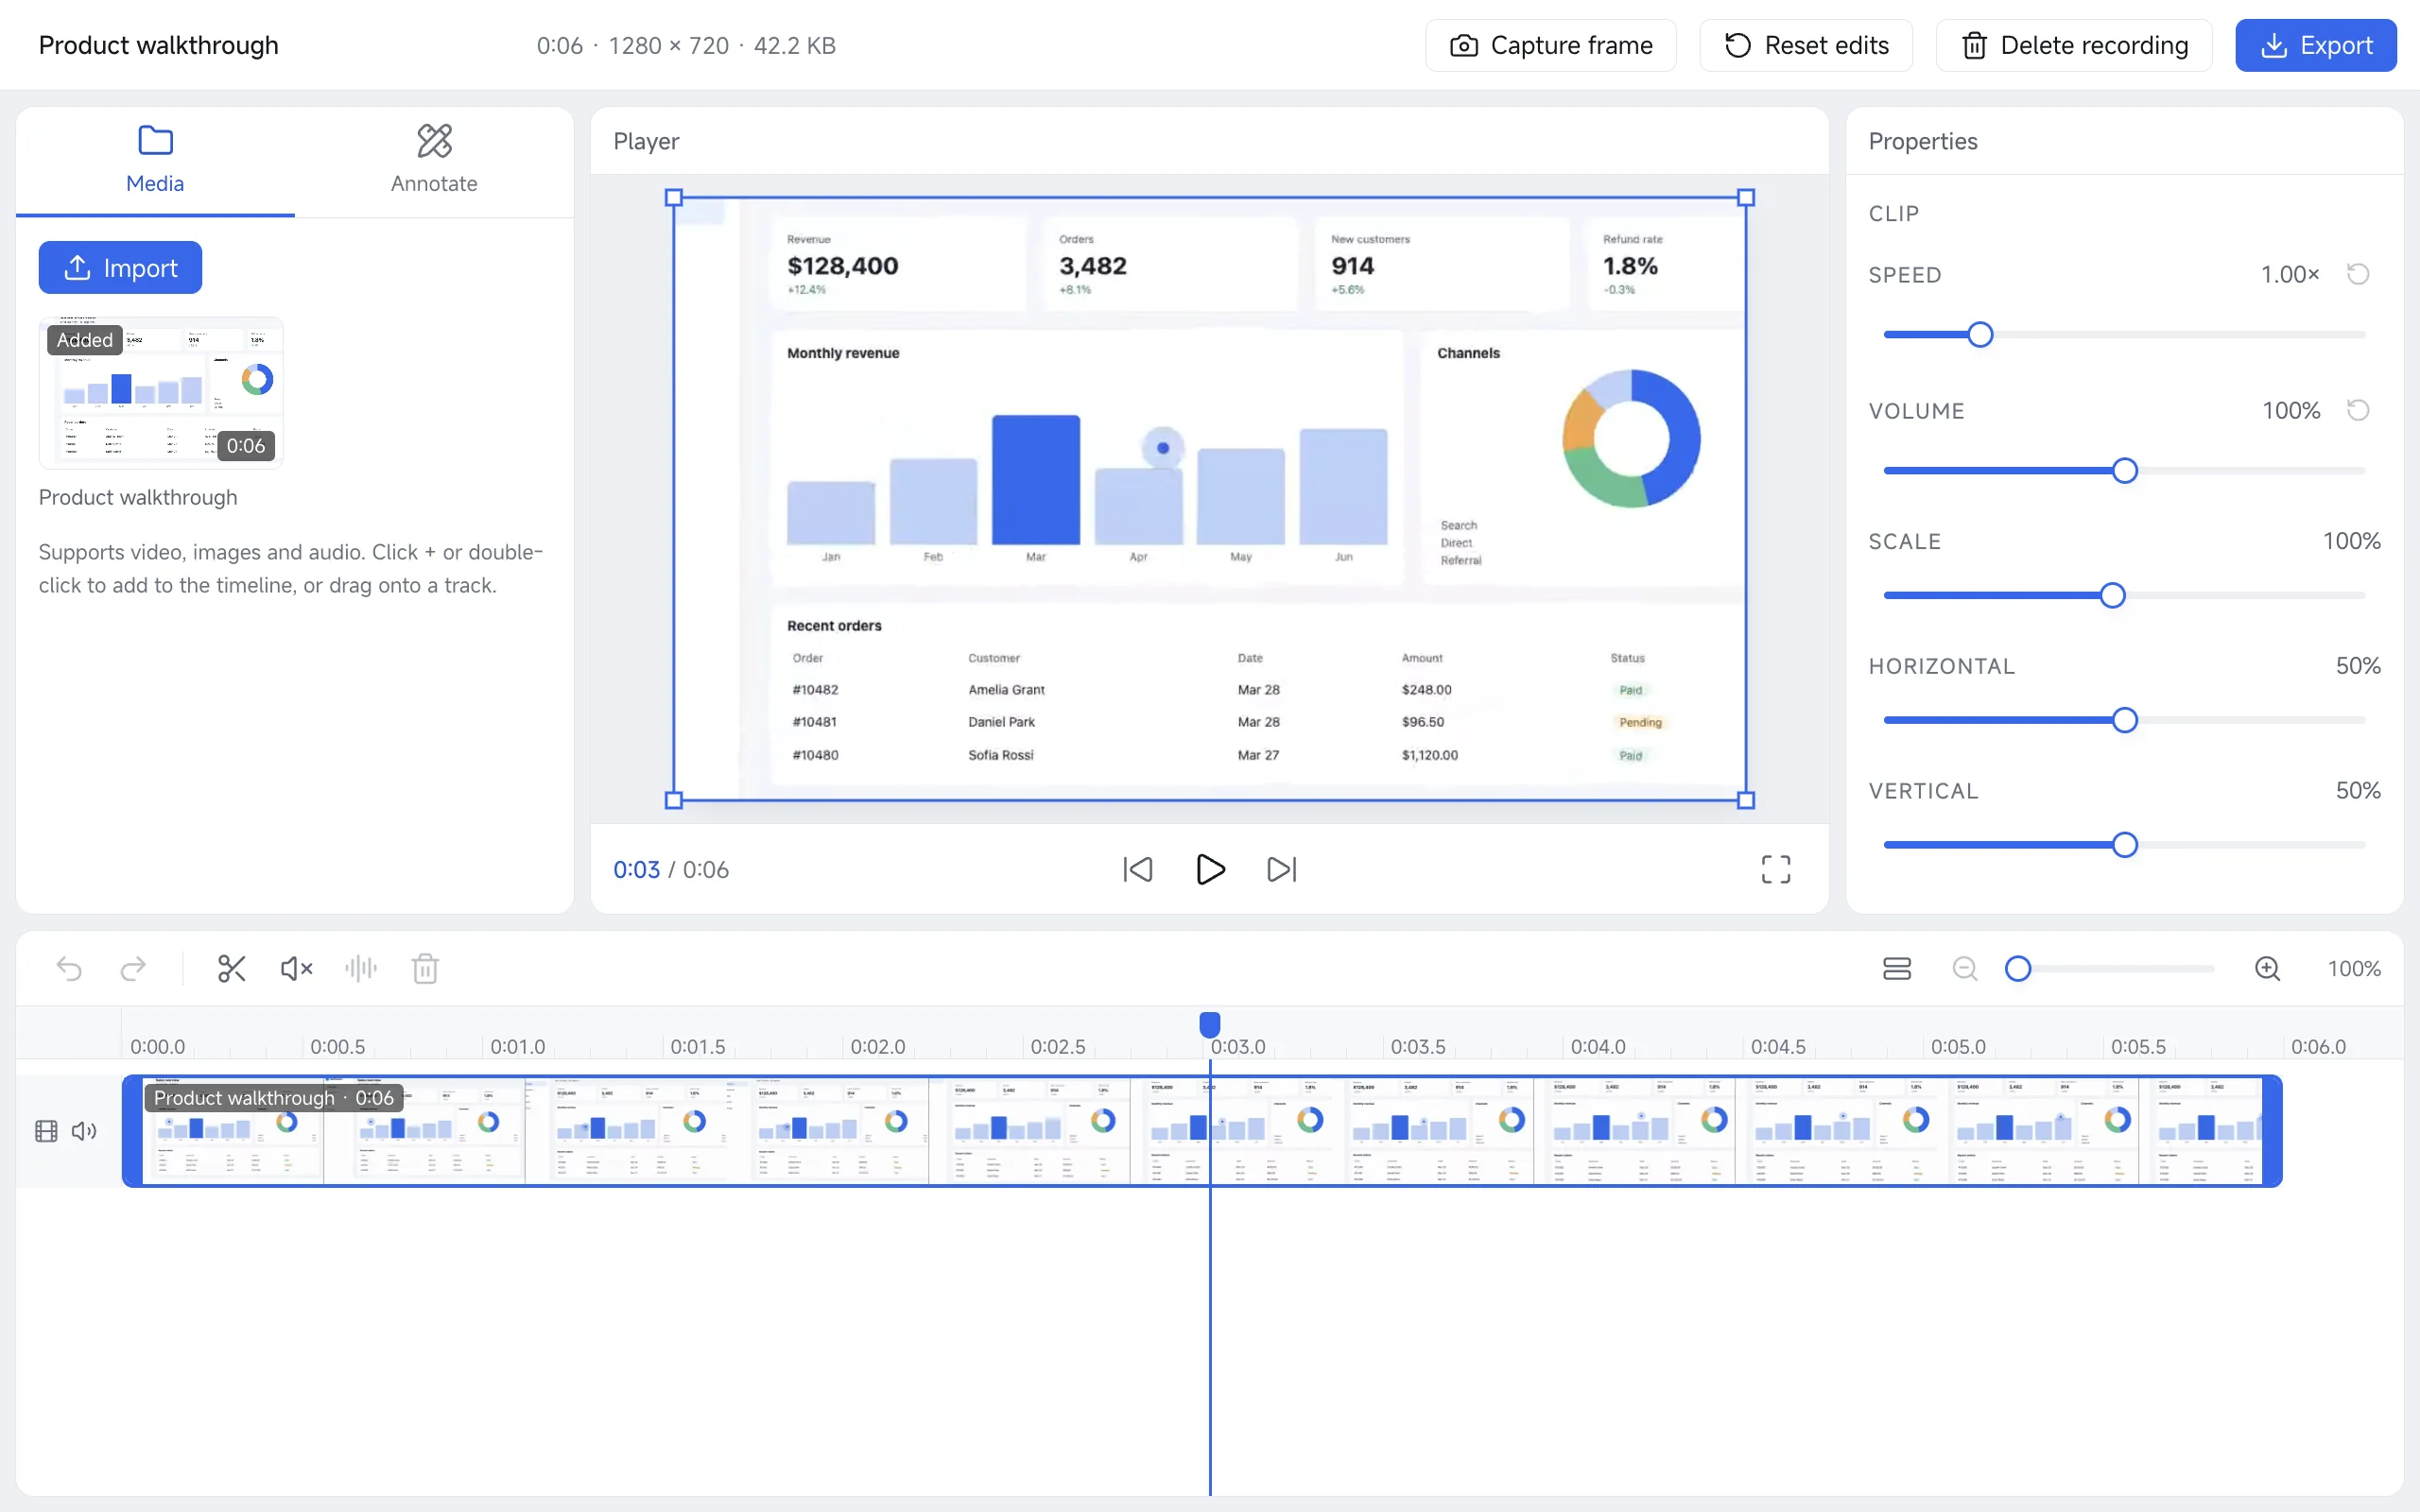2420x1512 pixels.
Task: Click the video track filmstrip icon
Action: 46,1131
